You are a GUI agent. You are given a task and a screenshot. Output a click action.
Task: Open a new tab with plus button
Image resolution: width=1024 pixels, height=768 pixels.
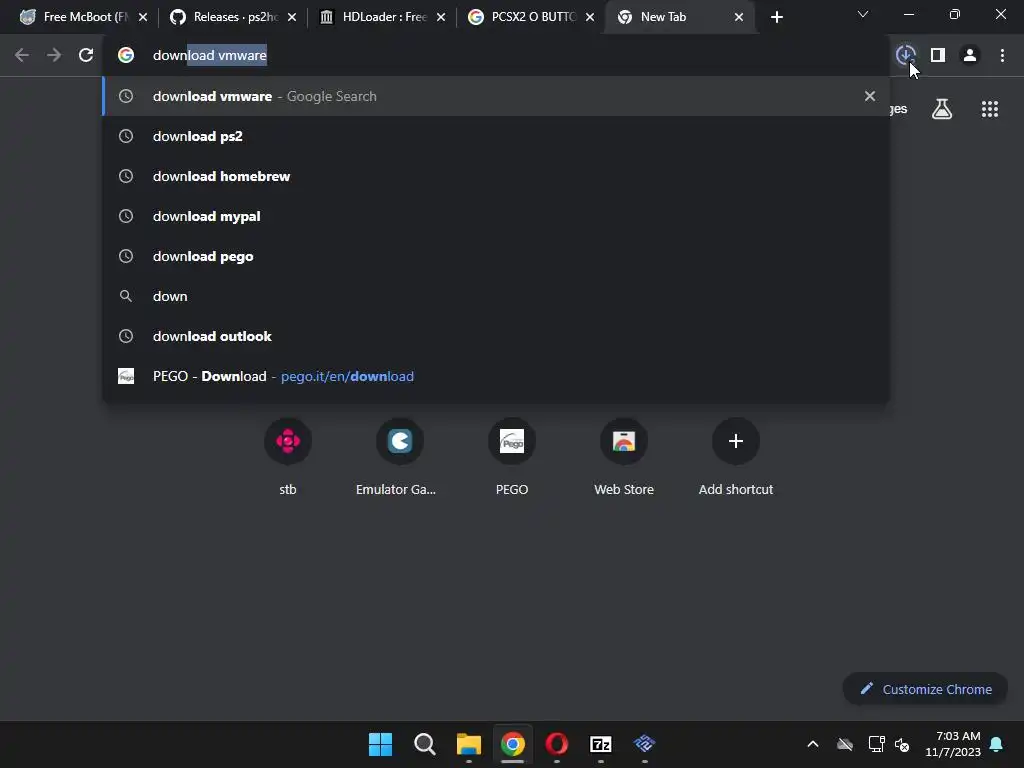coord(776,17)
